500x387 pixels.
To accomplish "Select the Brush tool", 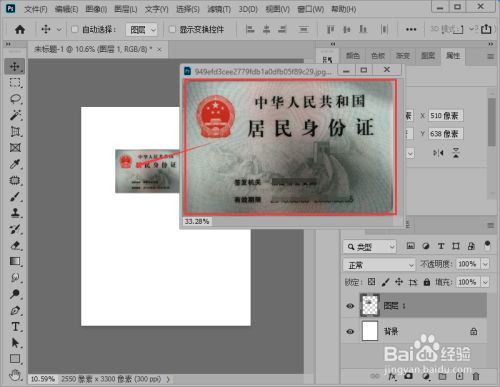I will point(15,196).
